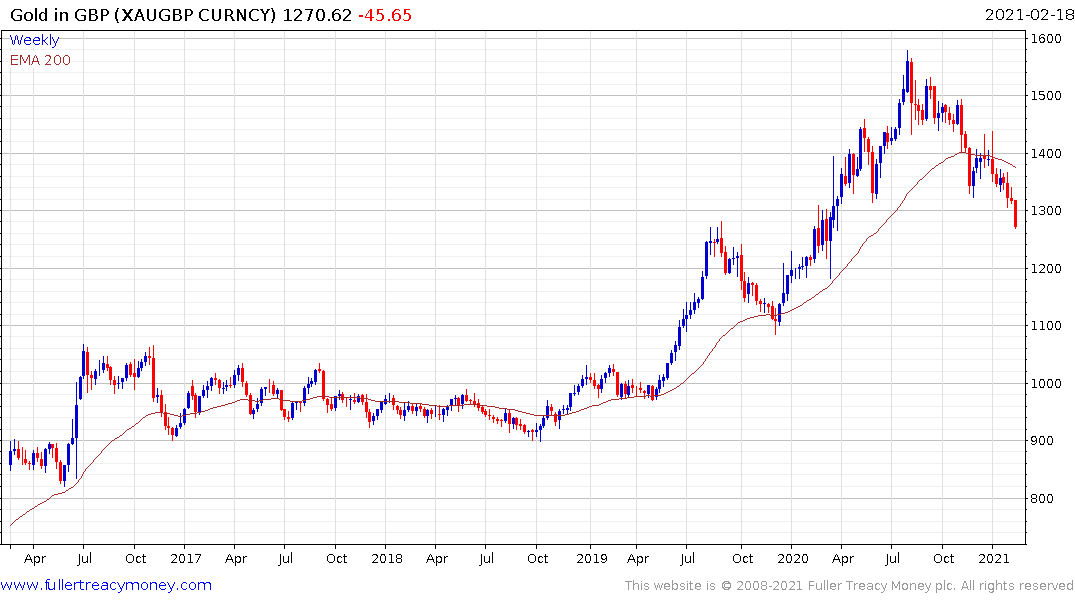1075x600 pixels.
Task: Click the 1200 price axis label
Action: click(x=1046, y=268)
